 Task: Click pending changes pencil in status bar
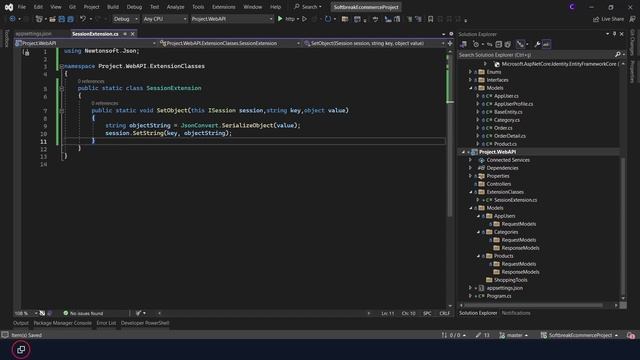point(482,335)
